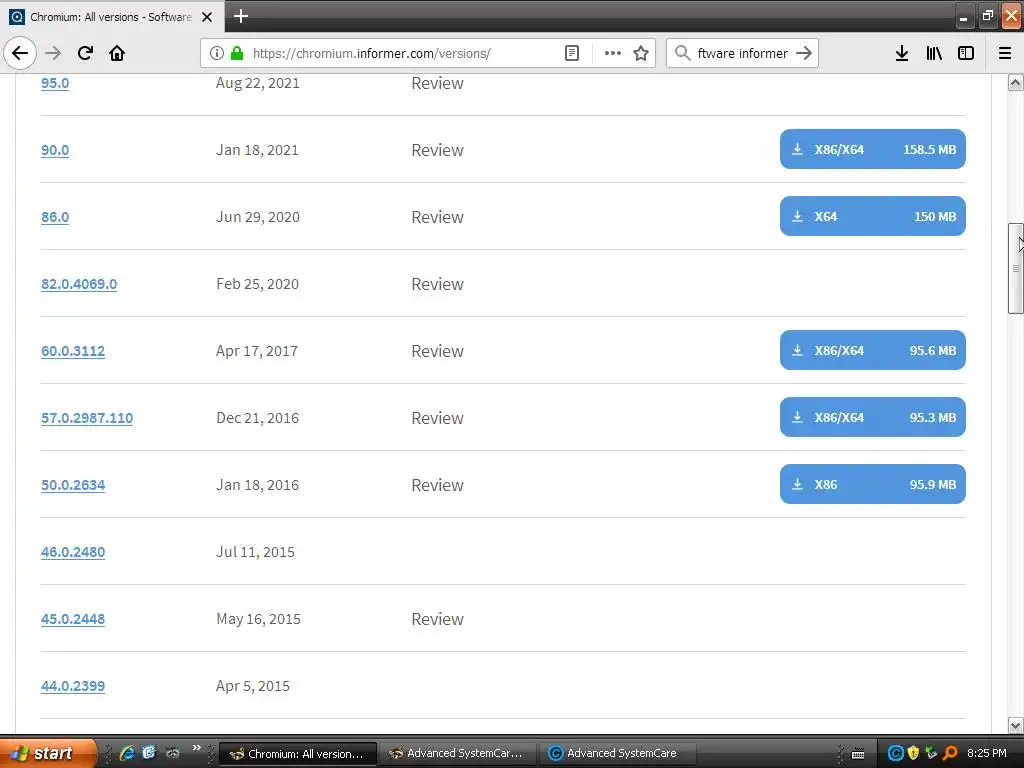
Task: Open Review for version 95.0
Action: 438,83
